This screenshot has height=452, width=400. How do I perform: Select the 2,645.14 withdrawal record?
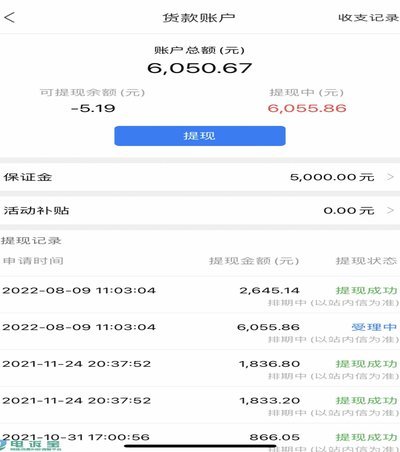pyautogui.click(x=200, y=295)
